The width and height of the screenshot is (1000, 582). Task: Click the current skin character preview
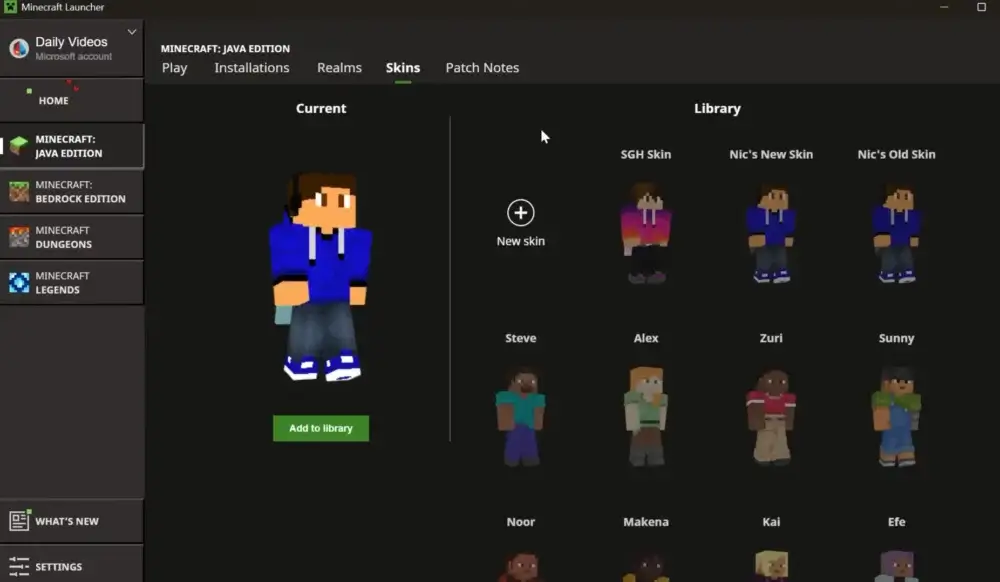pyautogui.click(x=321, y=276)
